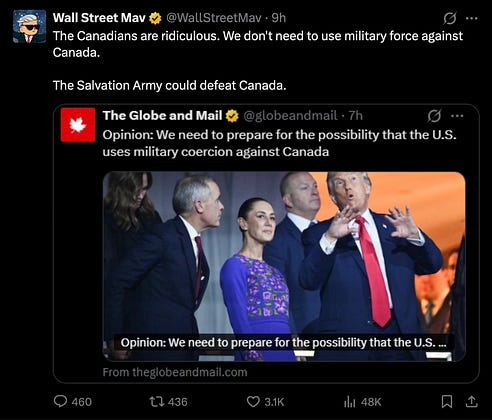492x420 pixels.
Task: Click The Globe and Mail maple leaf avatar
Action: tap(78, 125)
